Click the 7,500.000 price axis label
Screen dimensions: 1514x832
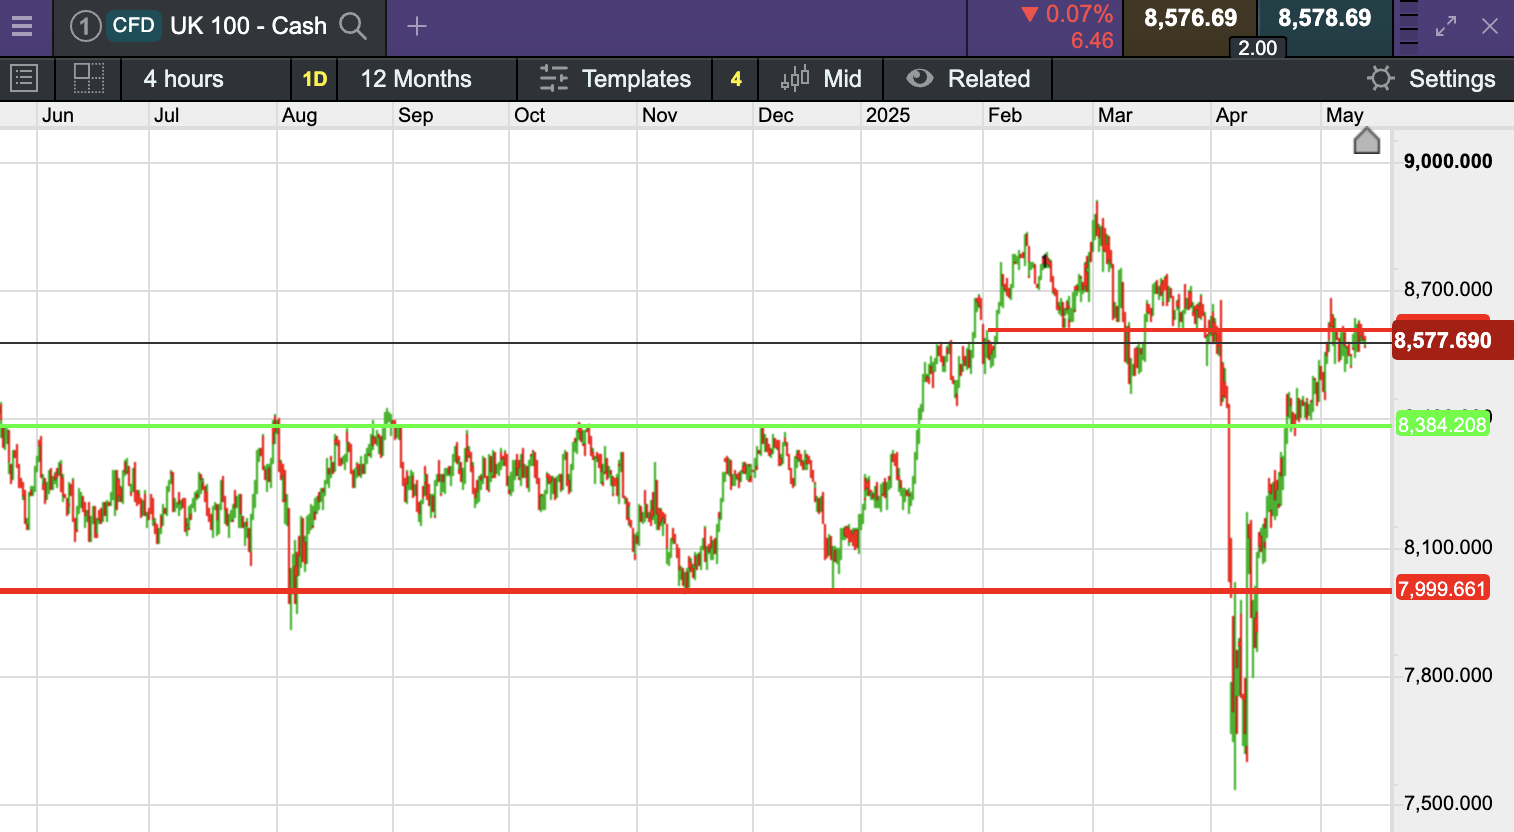pos(1448,803)
